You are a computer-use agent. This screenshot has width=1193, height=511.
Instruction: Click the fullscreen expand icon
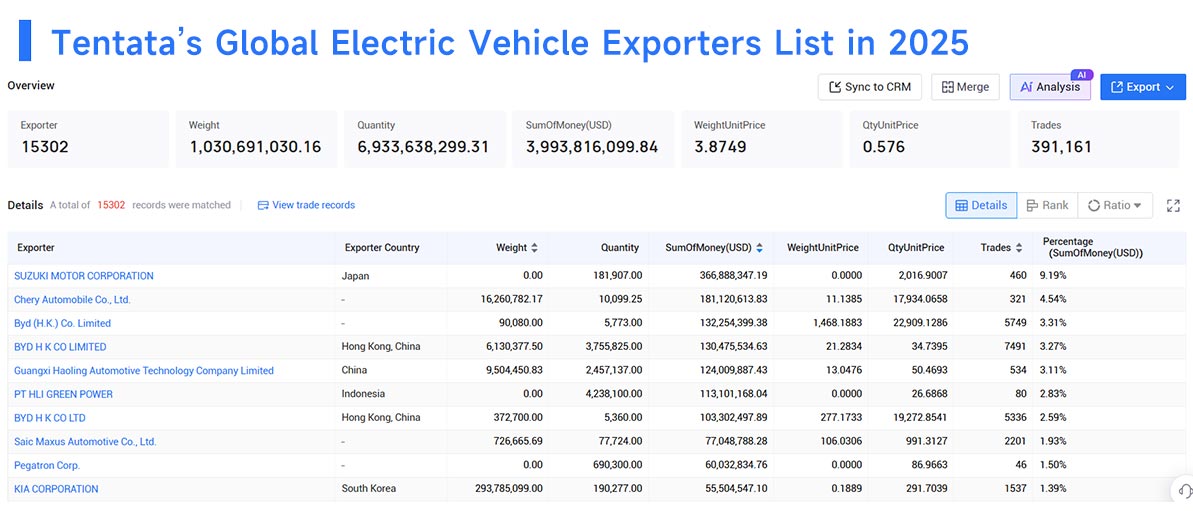click(1173, 205)
